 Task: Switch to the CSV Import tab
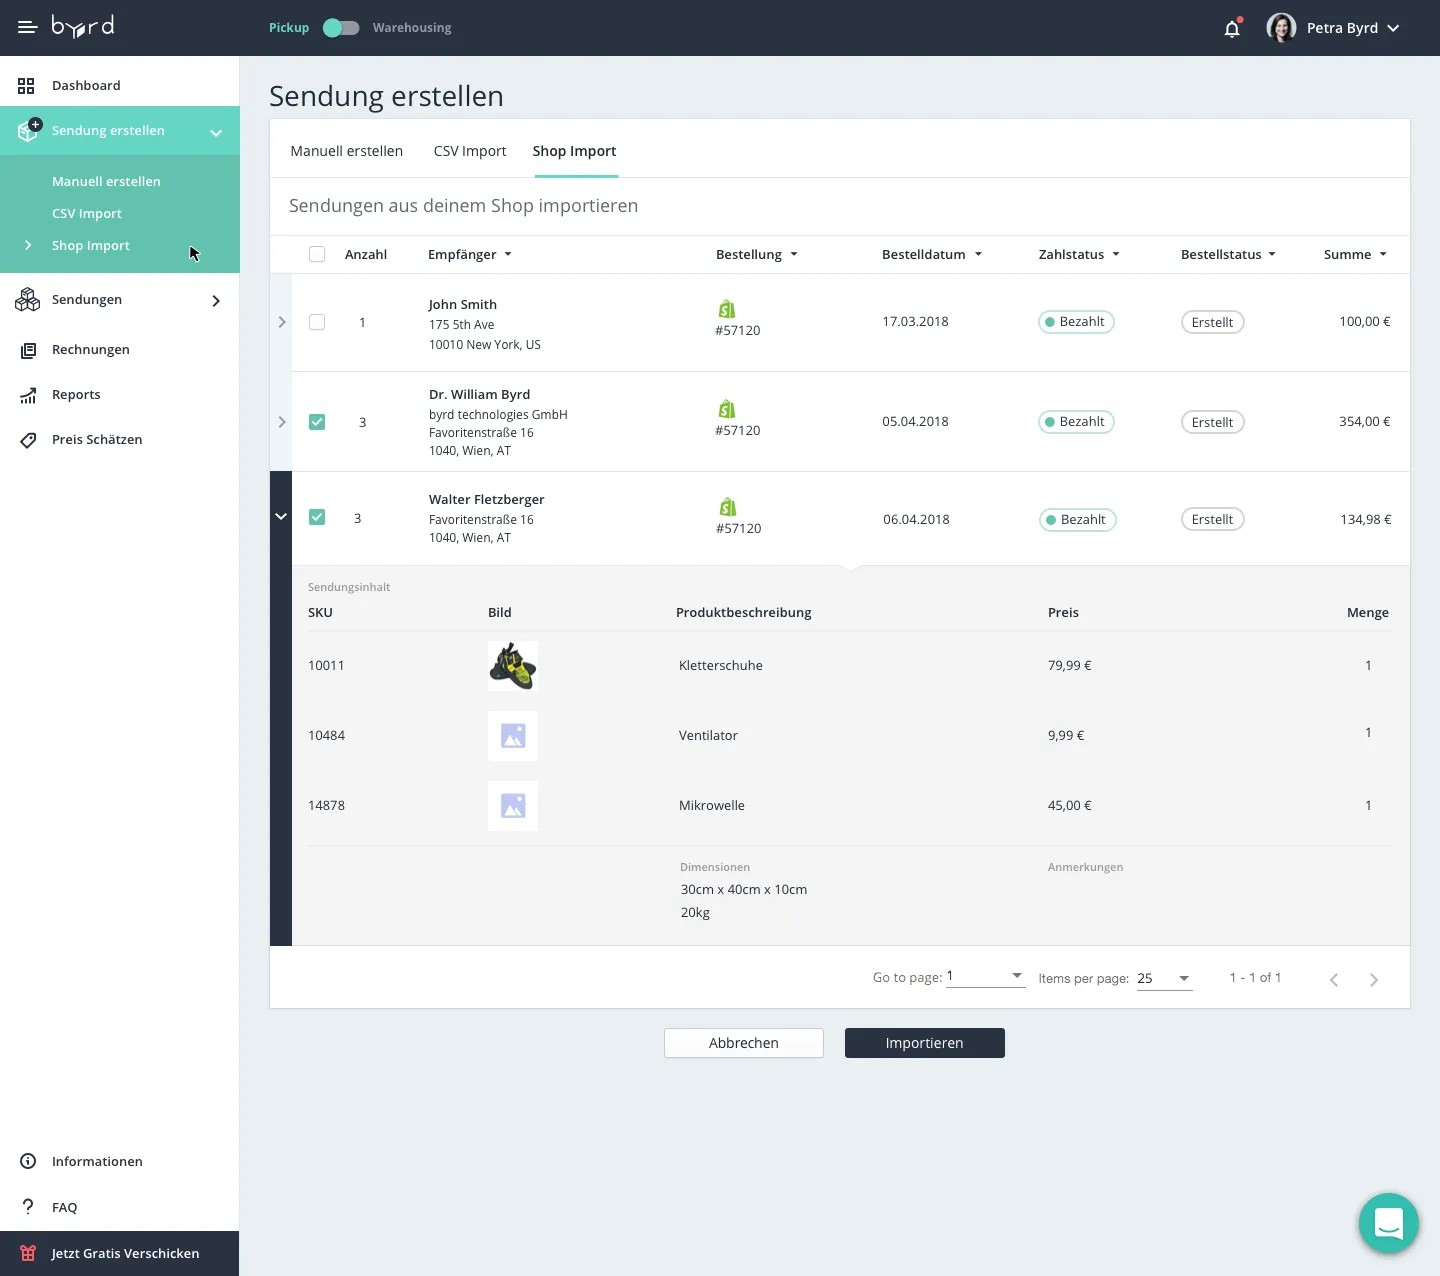(470, 151)
